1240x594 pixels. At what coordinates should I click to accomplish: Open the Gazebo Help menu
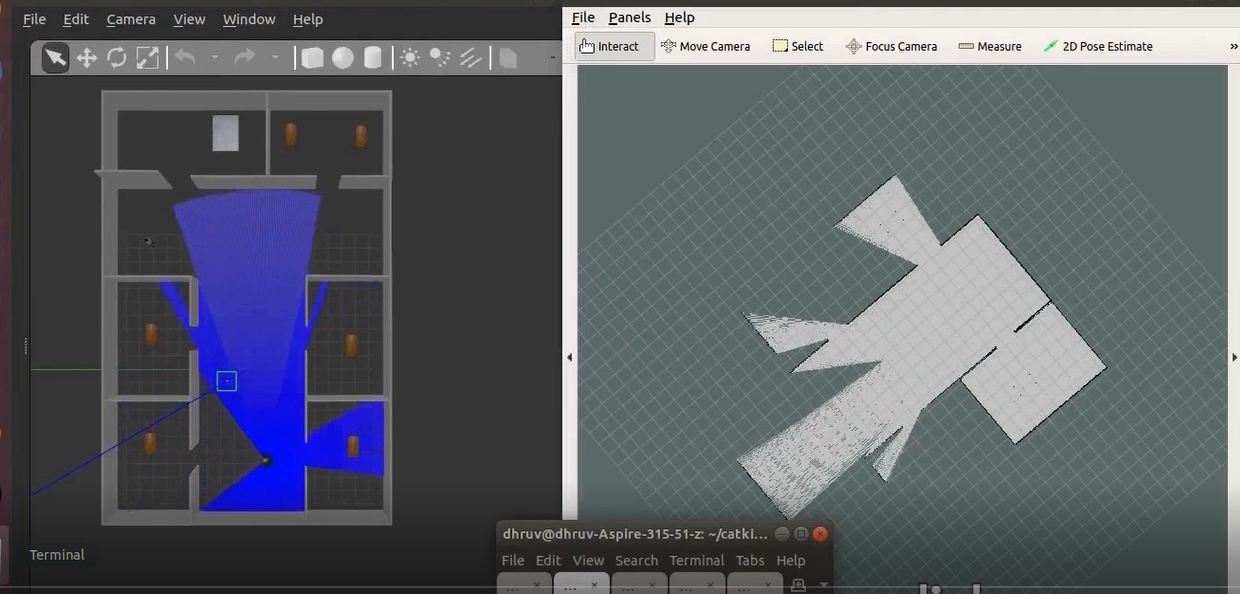(308, 19)
